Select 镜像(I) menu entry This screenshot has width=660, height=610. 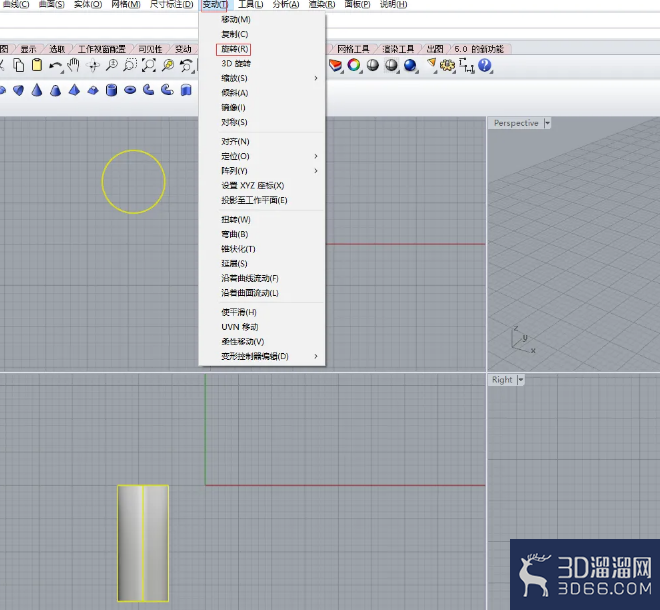tap(233, 108)
